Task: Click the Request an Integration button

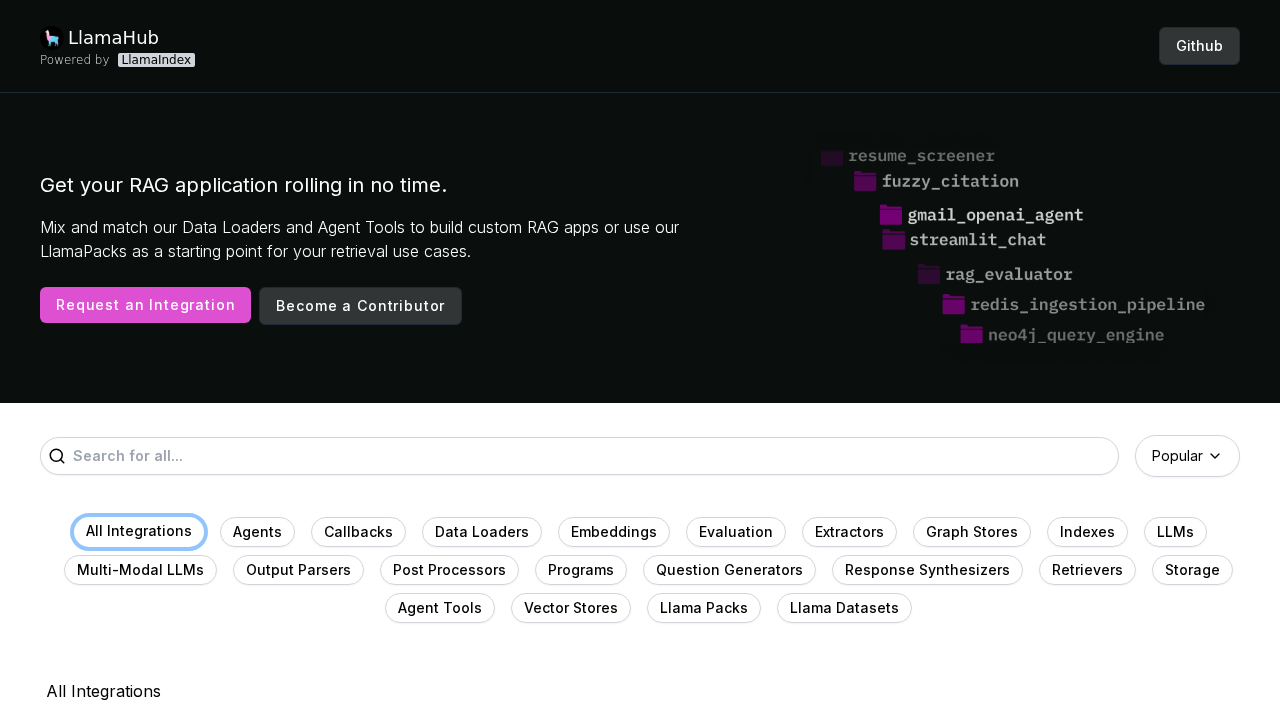Action: tap(145, 305)
